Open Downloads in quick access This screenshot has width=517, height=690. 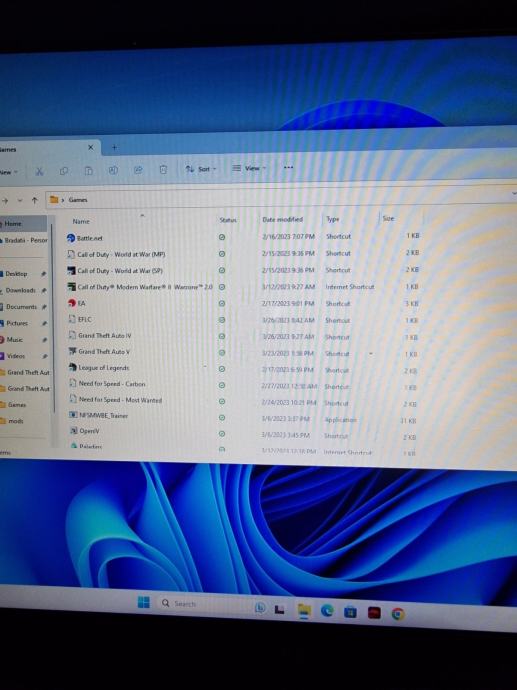point(23,290)
